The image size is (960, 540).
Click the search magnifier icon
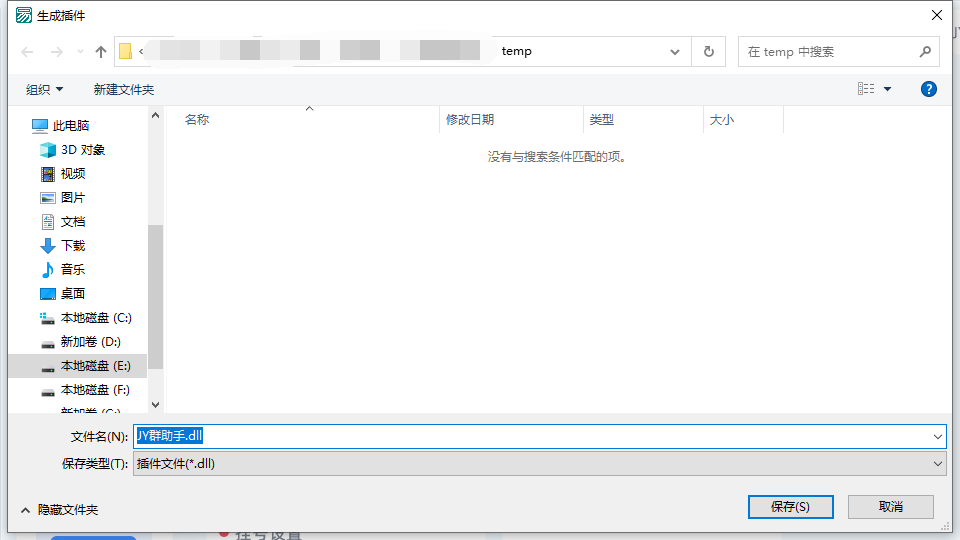pos(925,52)
